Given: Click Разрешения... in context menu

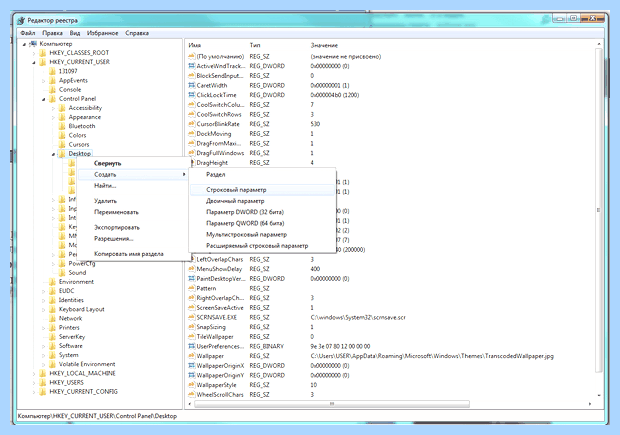Looking at the screenshot, I should click(x=133, y=238).
